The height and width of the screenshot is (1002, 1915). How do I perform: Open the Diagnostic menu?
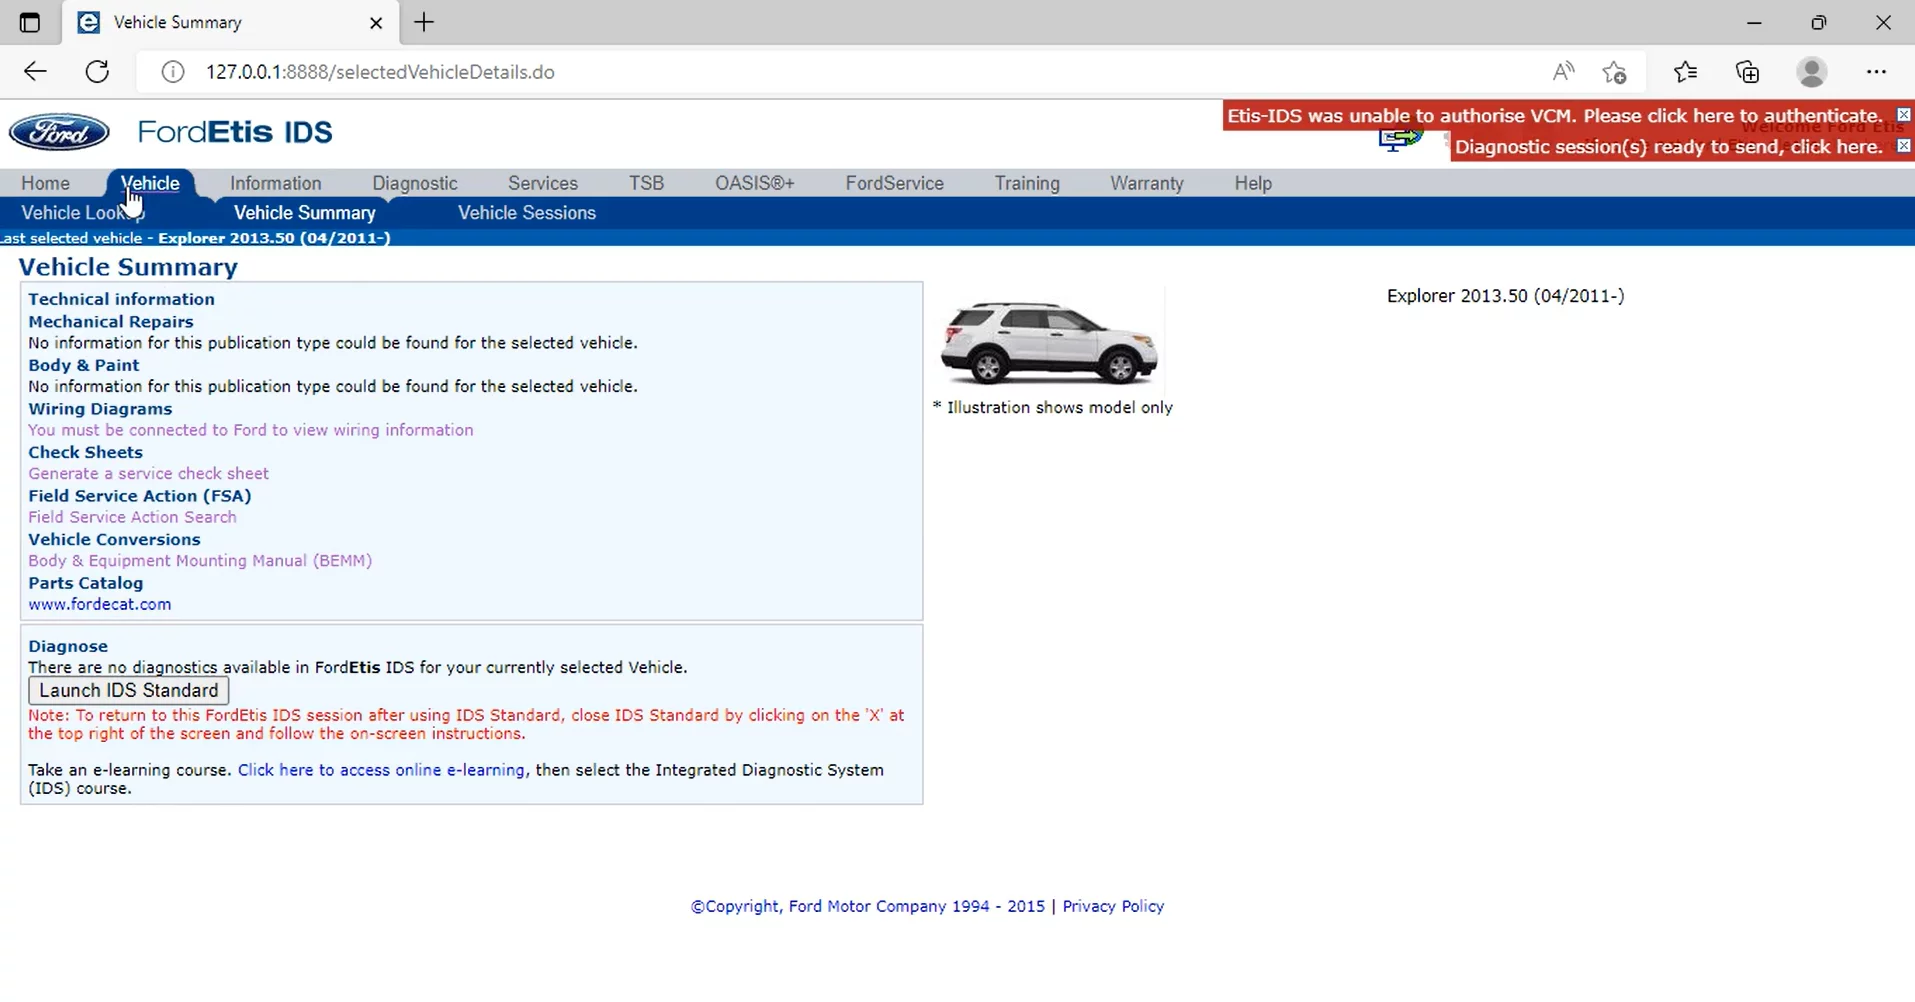point(414,183)
